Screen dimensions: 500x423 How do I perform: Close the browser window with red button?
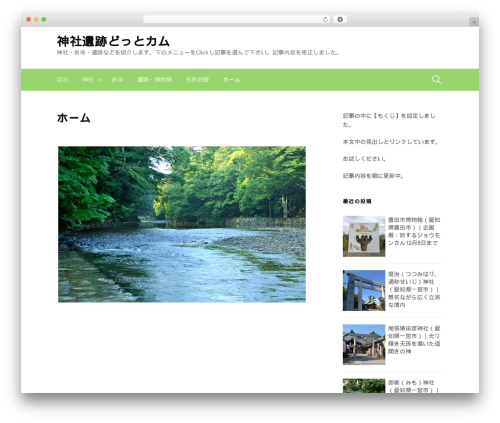29,20
